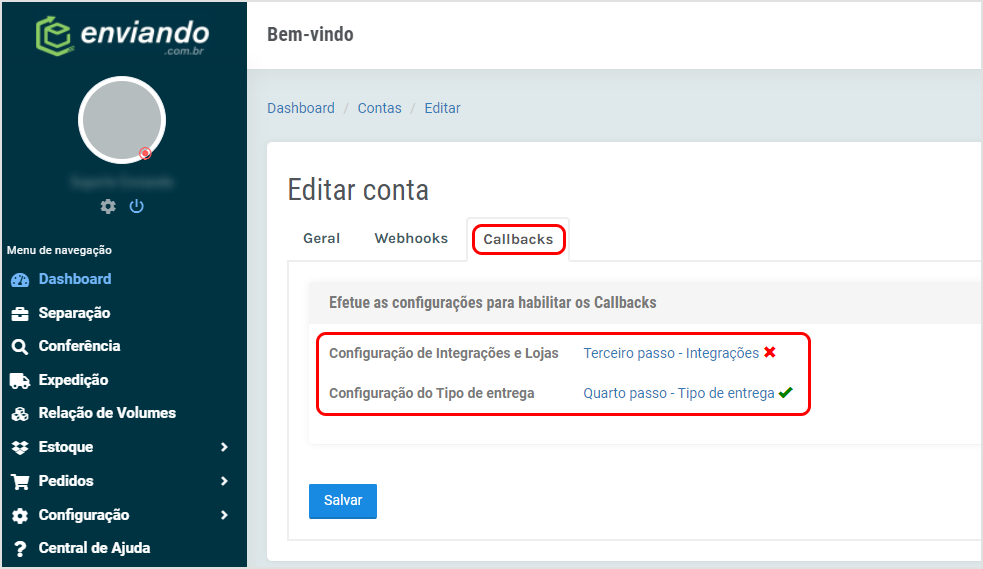The image size is (983, 569).
Task: Go to Dashboard breadcrumb link
Action: click(x=301, y=108)
